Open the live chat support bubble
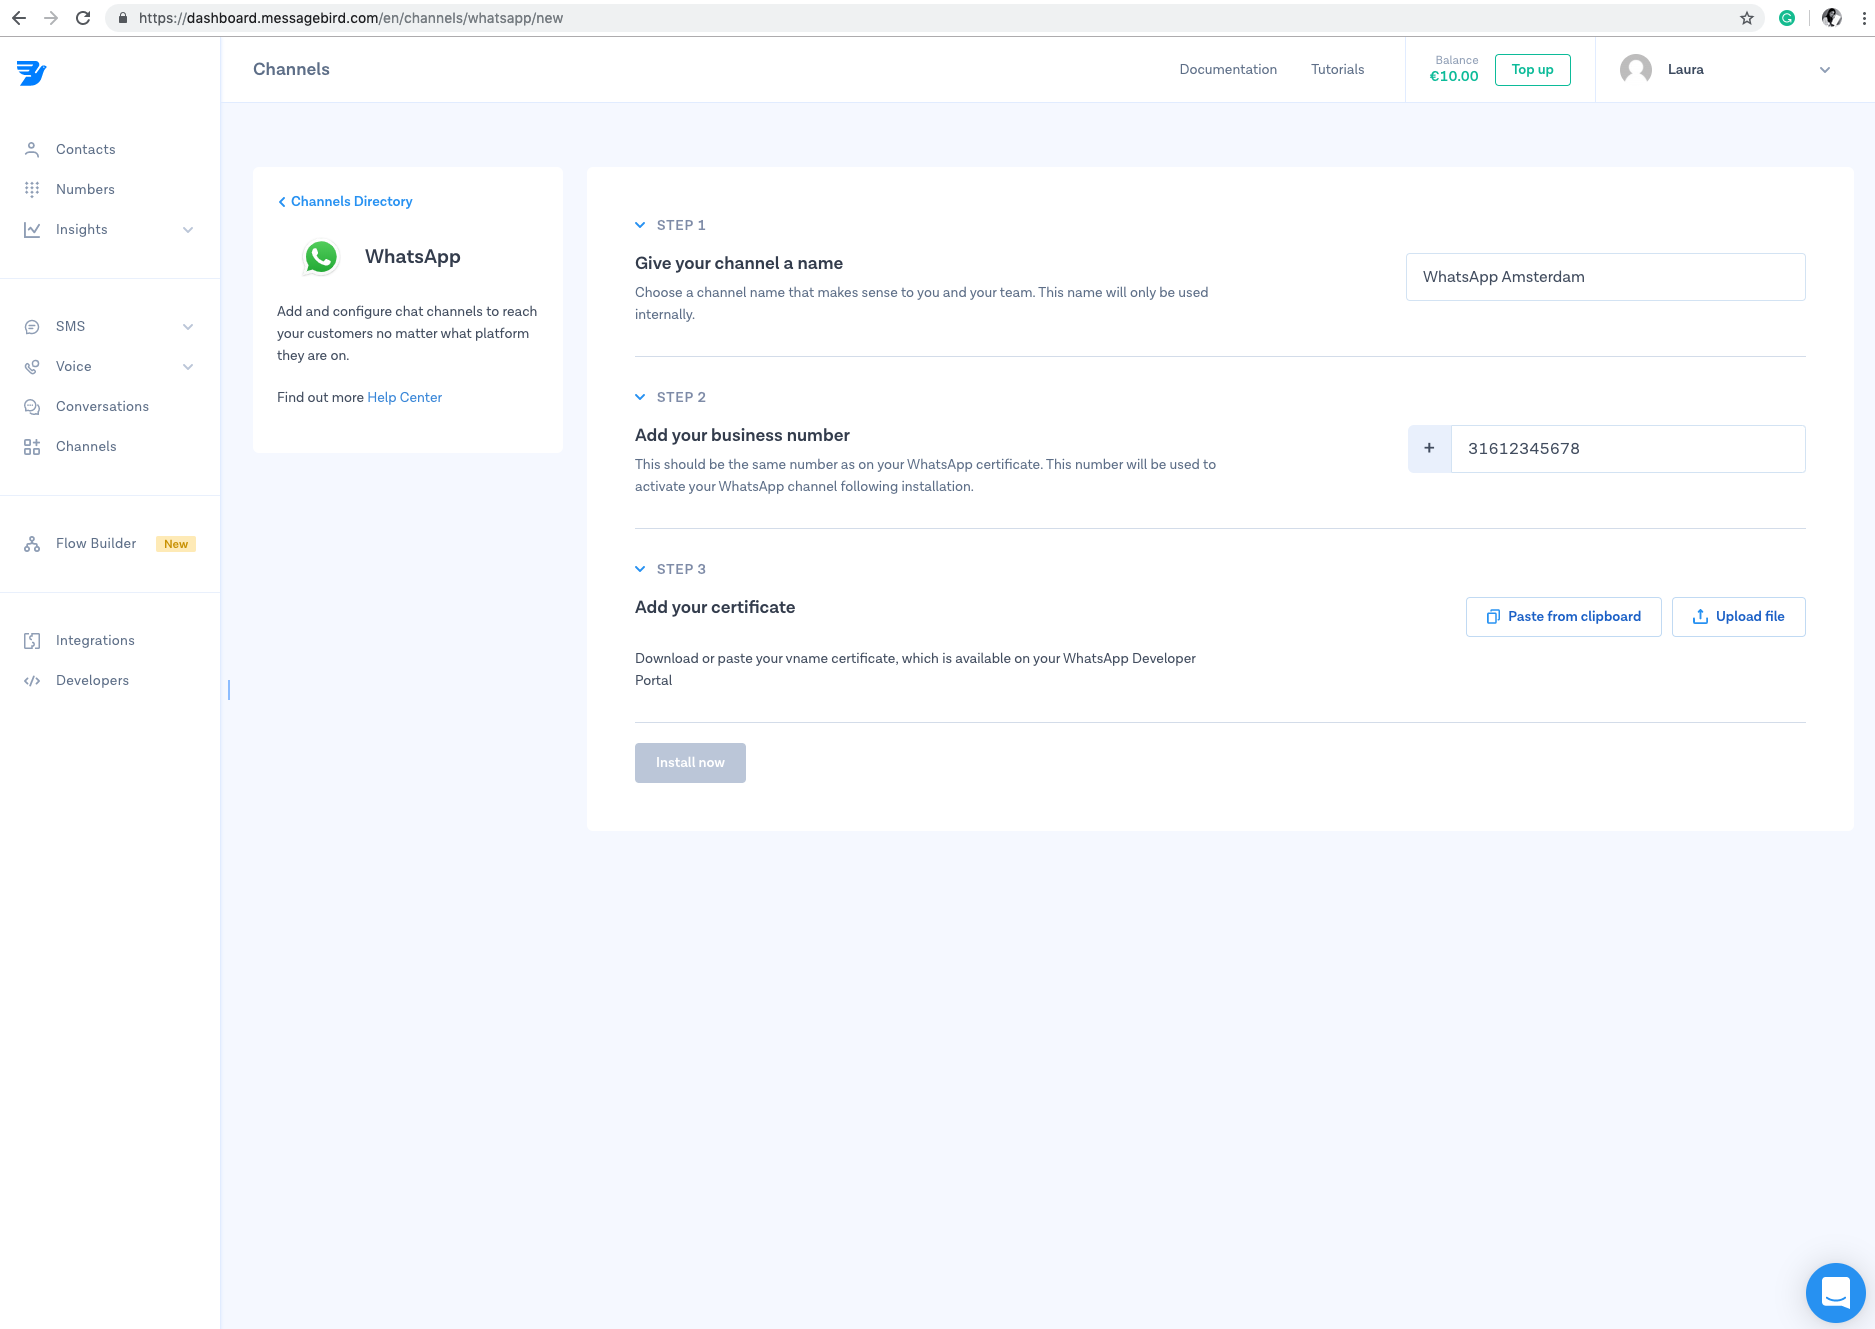 (1835, 1292)
